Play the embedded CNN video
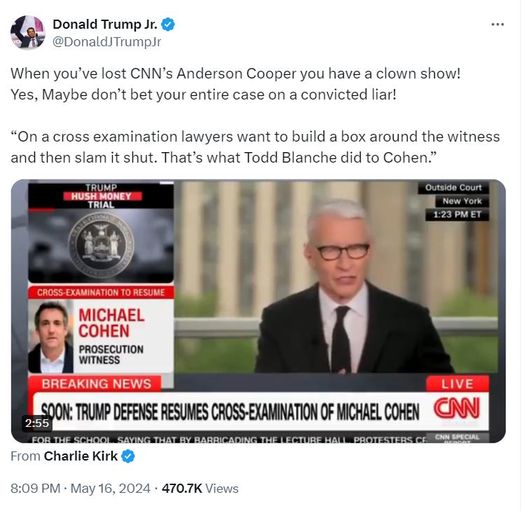The width and height of the screenshot is (526, 511). pyautogui.click(x=258, y=311)
